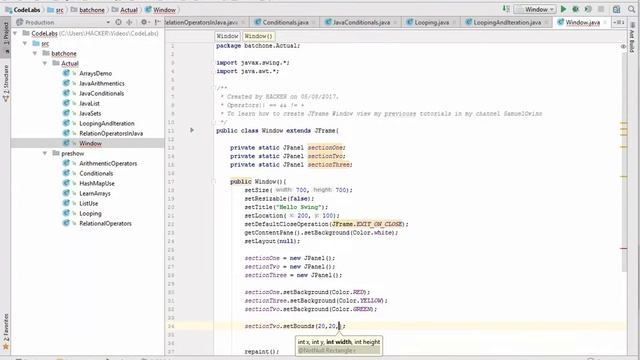Open ListUse class in tree

89,203
